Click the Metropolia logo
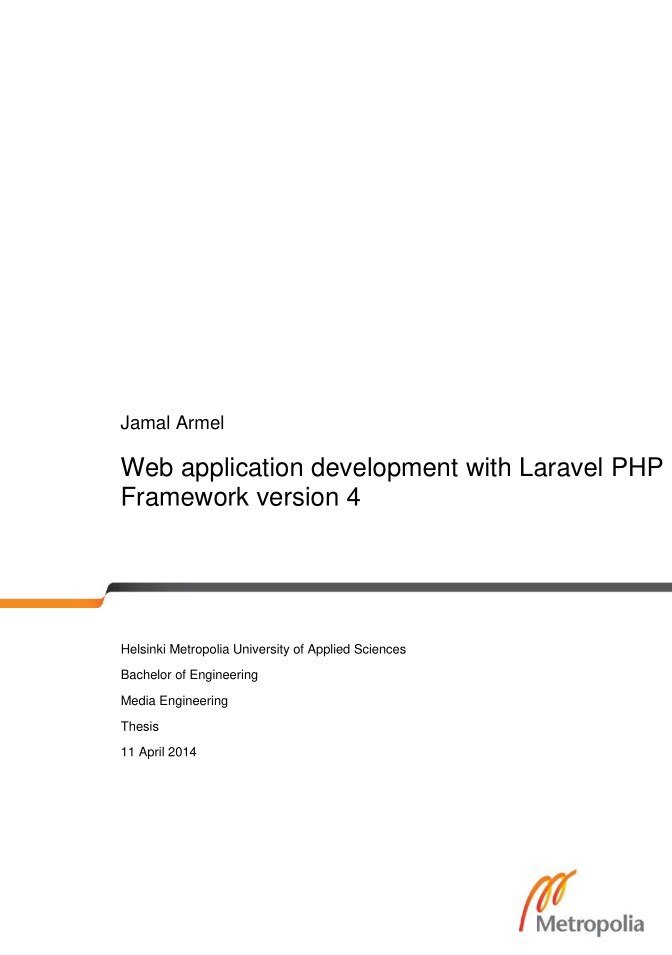 click(x=581, y=902)
